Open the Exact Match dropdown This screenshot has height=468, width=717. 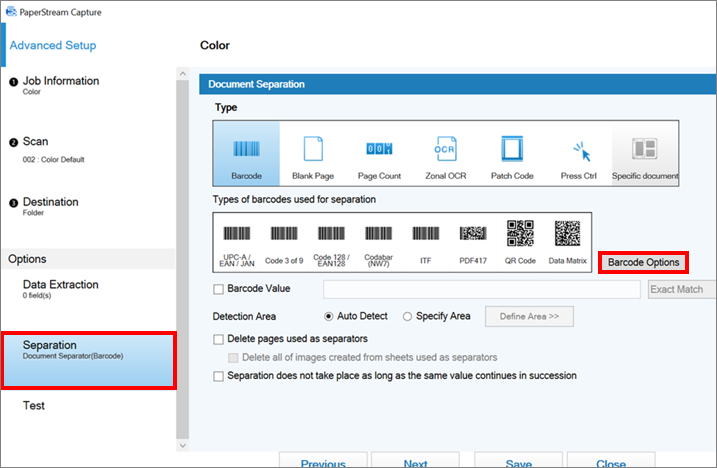[x=681, y=289]
